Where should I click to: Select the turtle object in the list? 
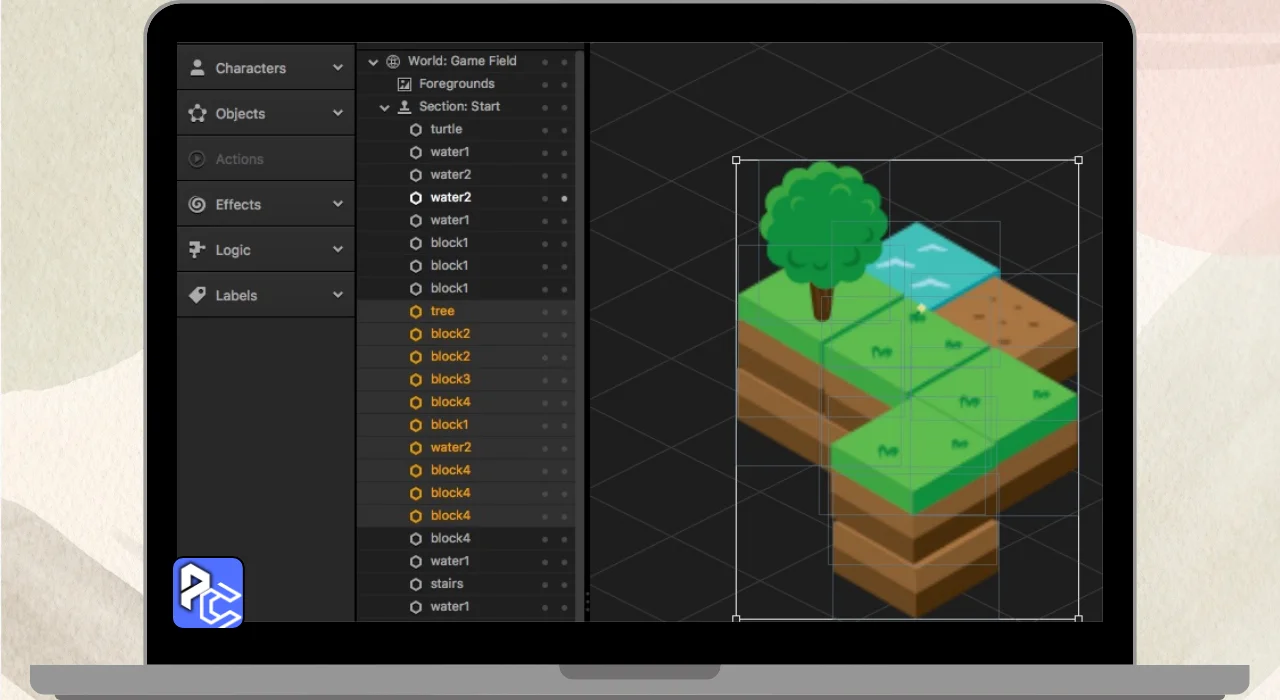(446, 129)
